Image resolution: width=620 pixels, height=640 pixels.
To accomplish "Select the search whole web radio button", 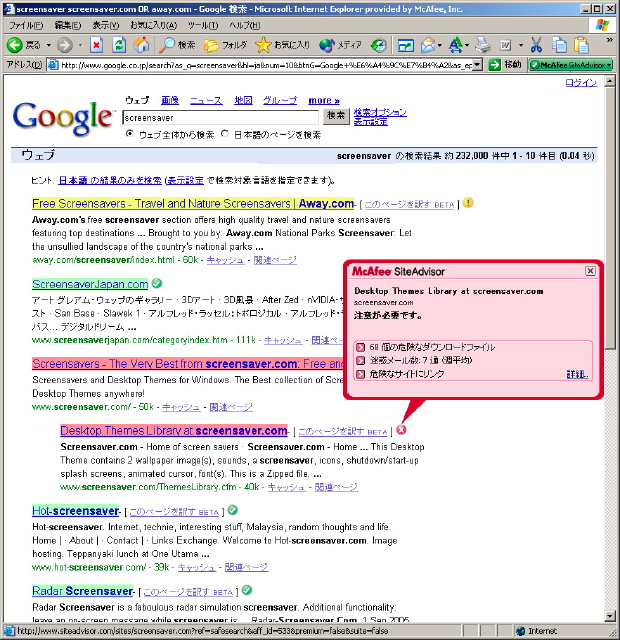I will [x=129, y=133].
